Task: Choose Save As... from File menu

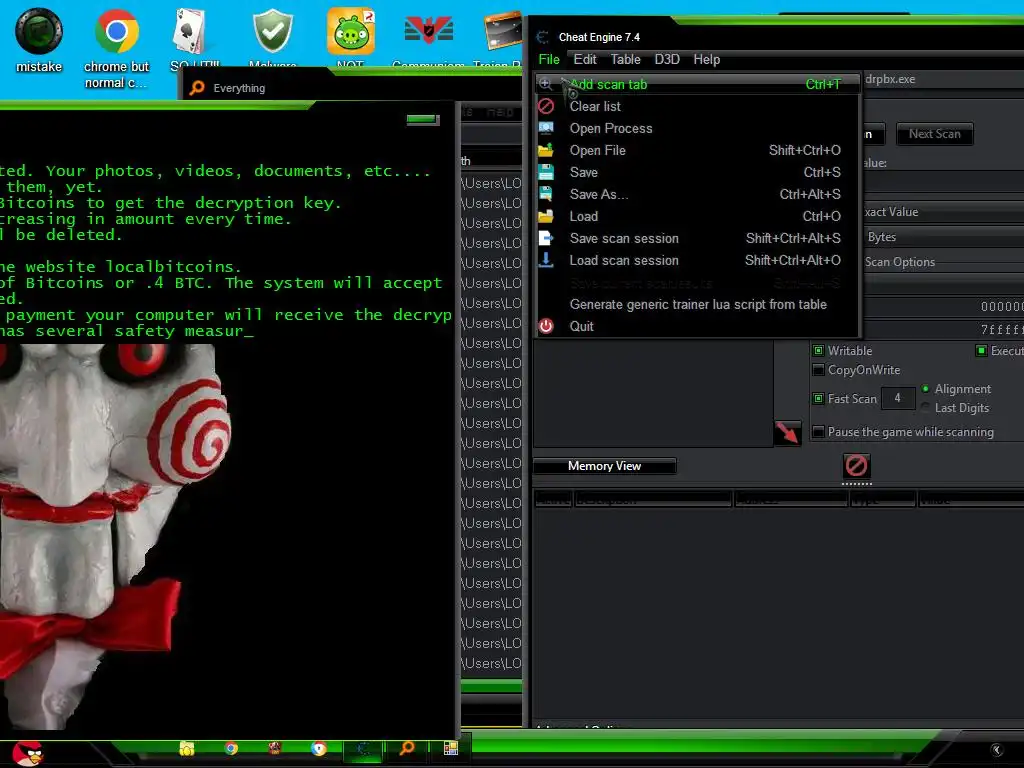Action: 697,195
